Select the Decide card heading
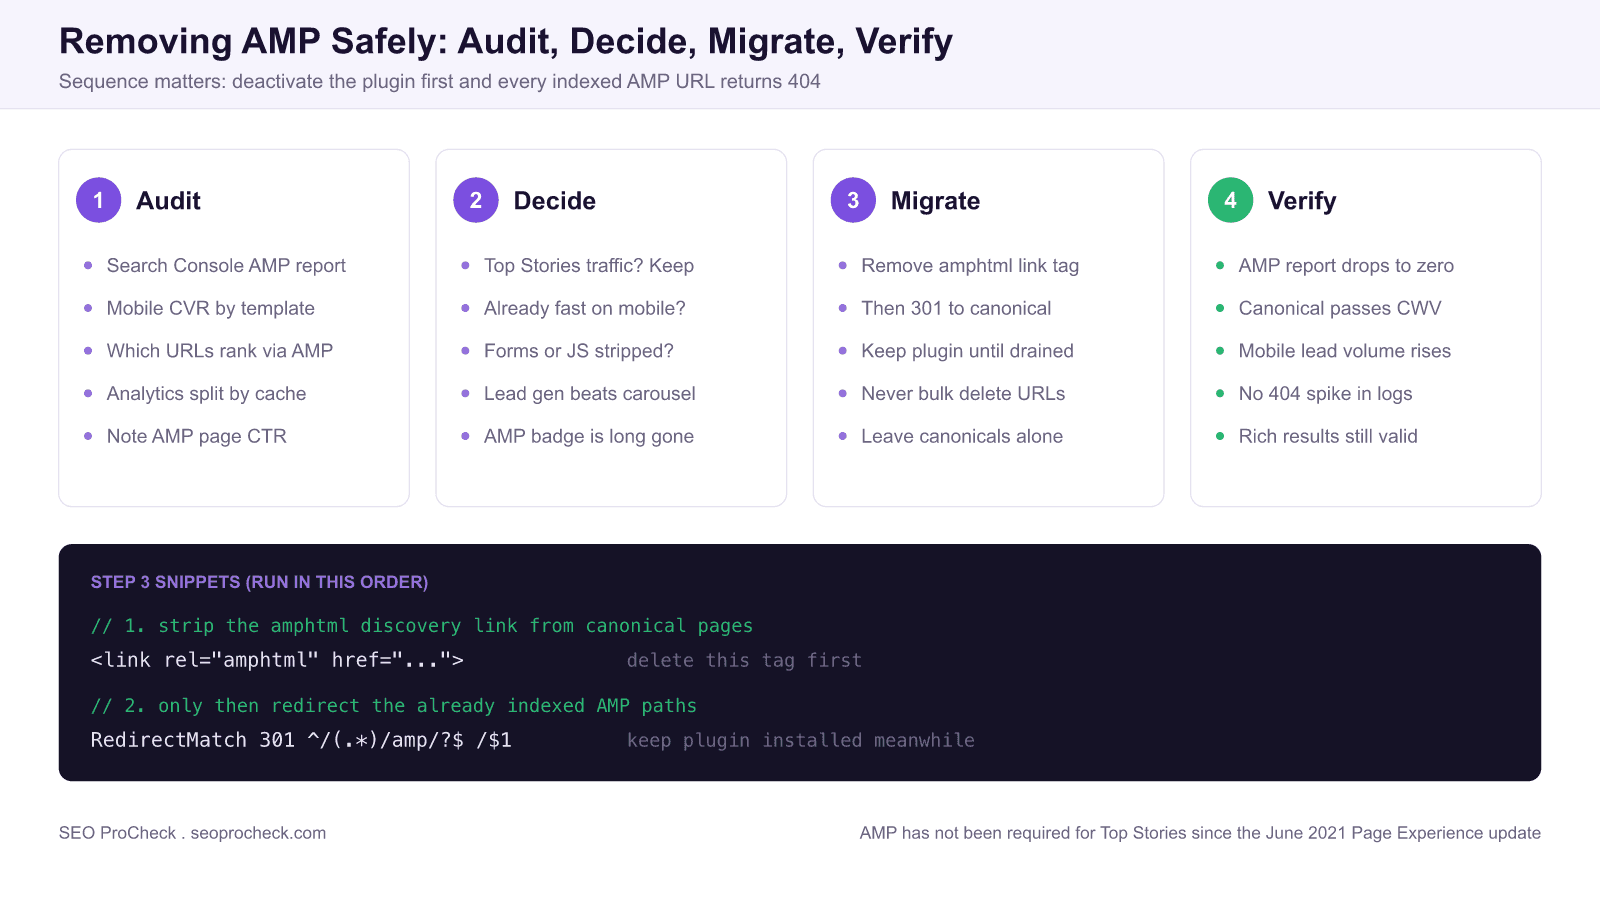This screenshot has width=1600, height=900. (x=555, y=201)
